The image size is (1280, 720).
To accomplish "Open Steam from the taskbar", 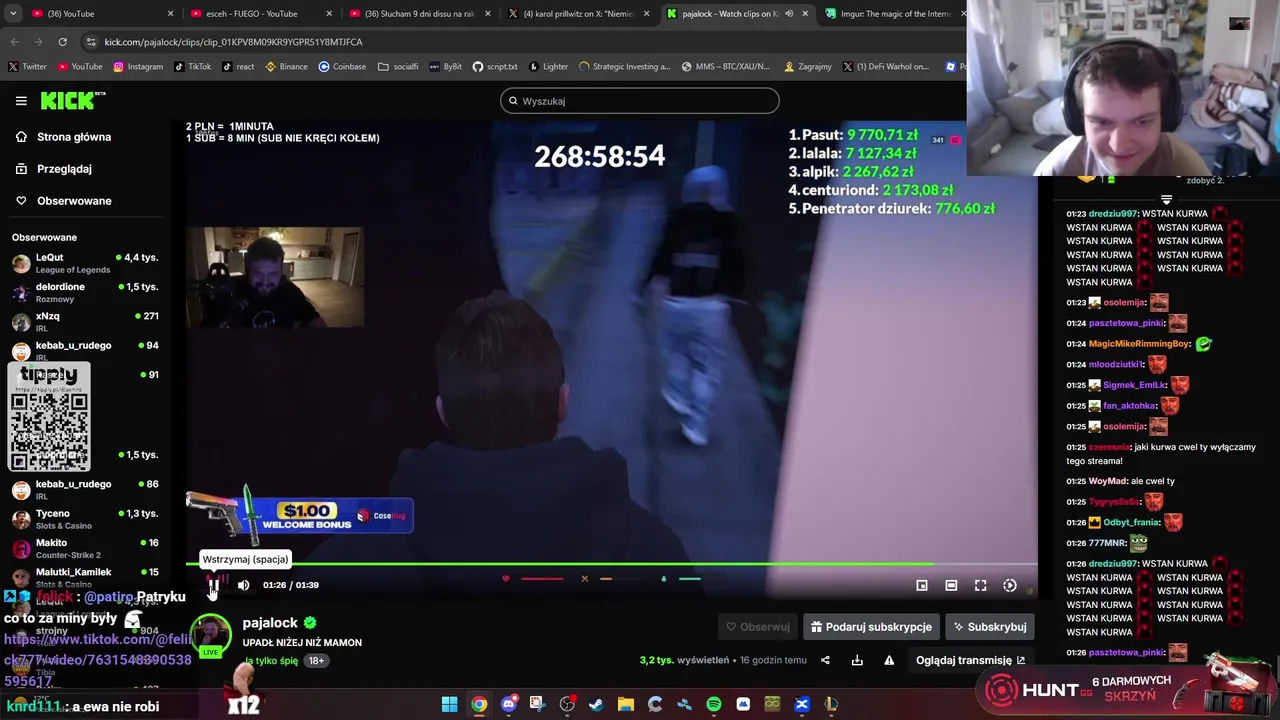I will click(x=596, y=705).
